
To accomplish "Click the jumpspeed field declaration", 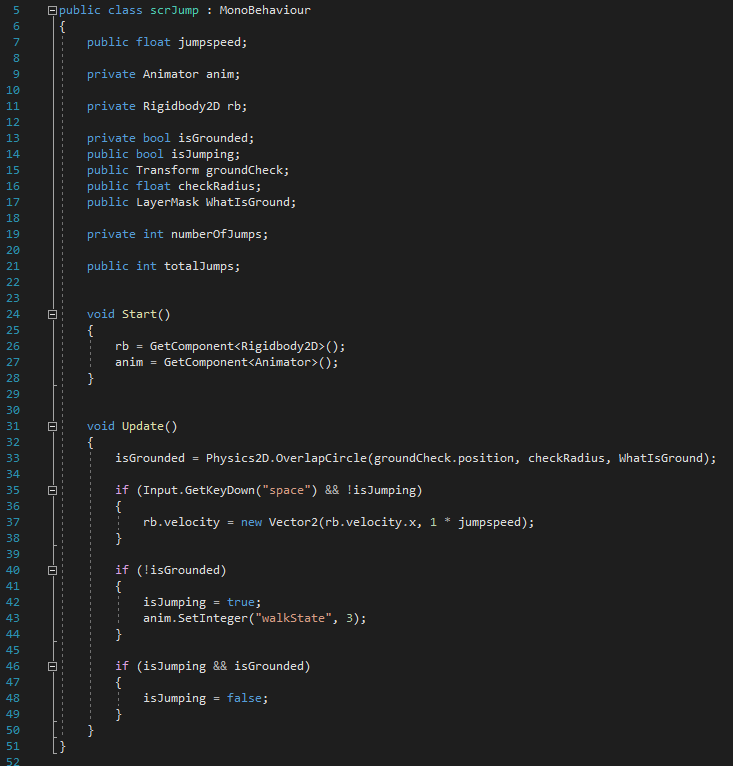I will (209, 42).
